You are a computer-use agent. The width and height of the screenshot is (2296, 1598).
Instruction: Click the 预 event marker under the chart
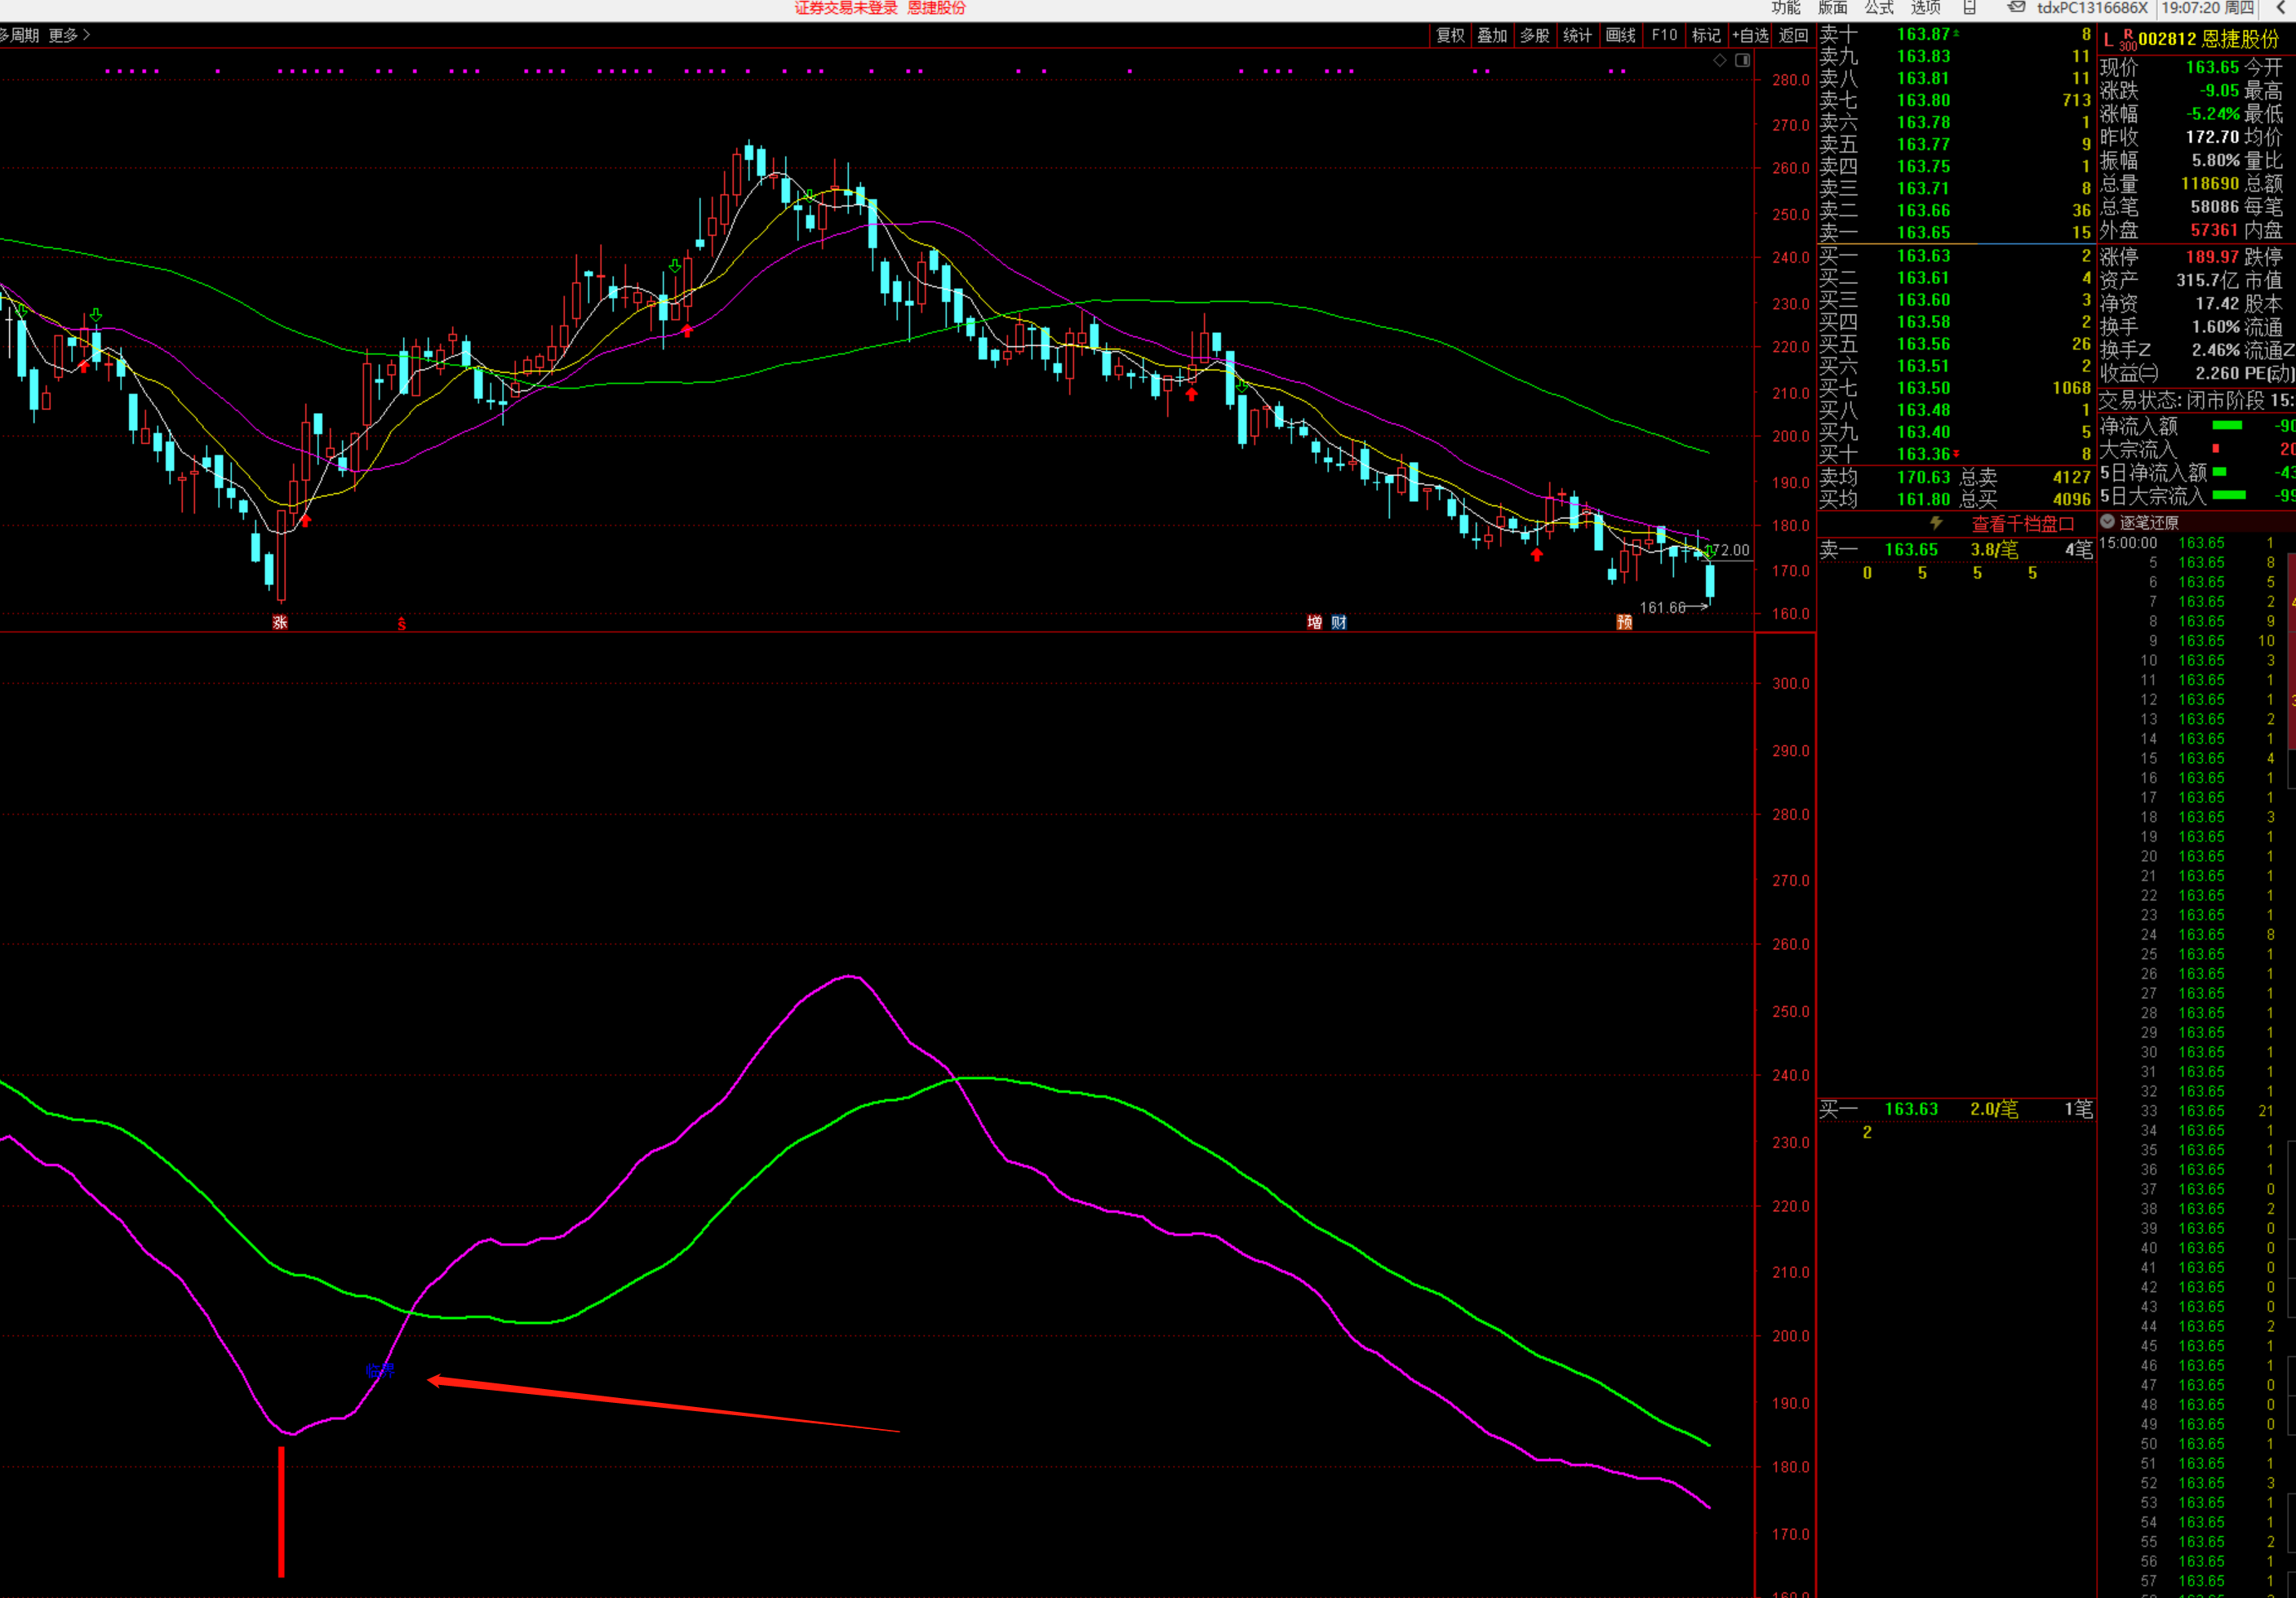(x=1624, y=622)
